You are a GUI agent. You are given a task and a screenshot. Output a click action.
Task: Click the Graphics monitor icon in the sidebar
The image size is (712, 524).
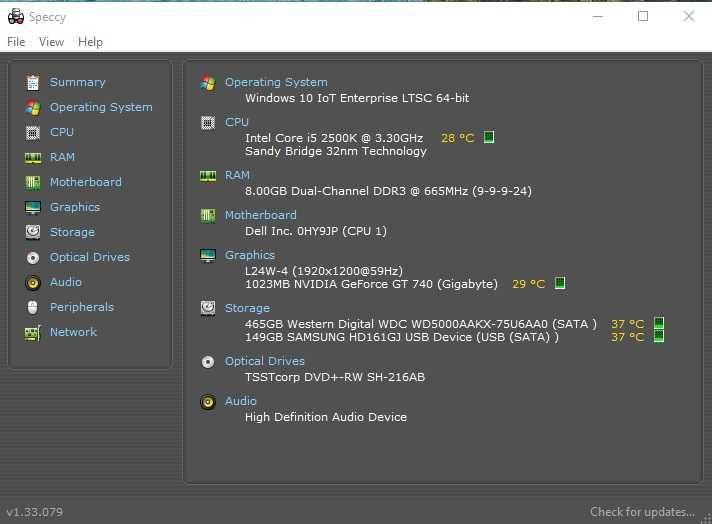33,207
